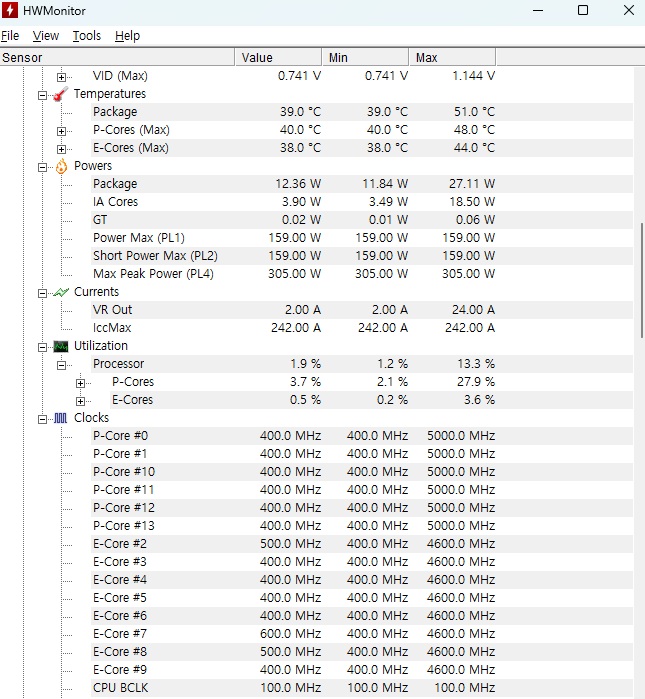Select the P-Core #11 clock row
The height and width of the screenshot is (699, 645).
click(362, 490)
